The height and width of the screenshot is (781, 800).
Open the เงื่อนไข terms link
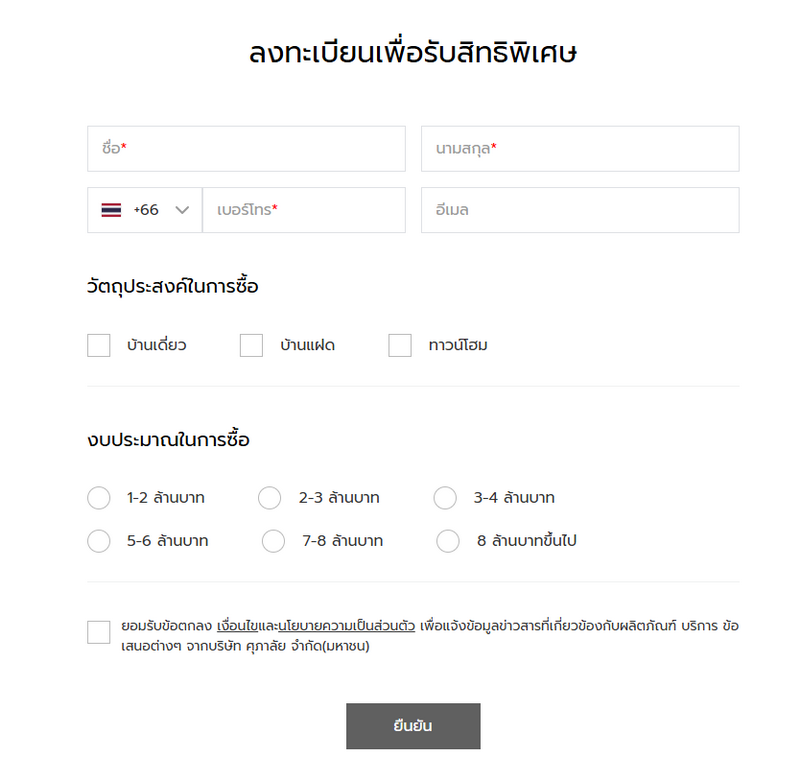point(237,626)
